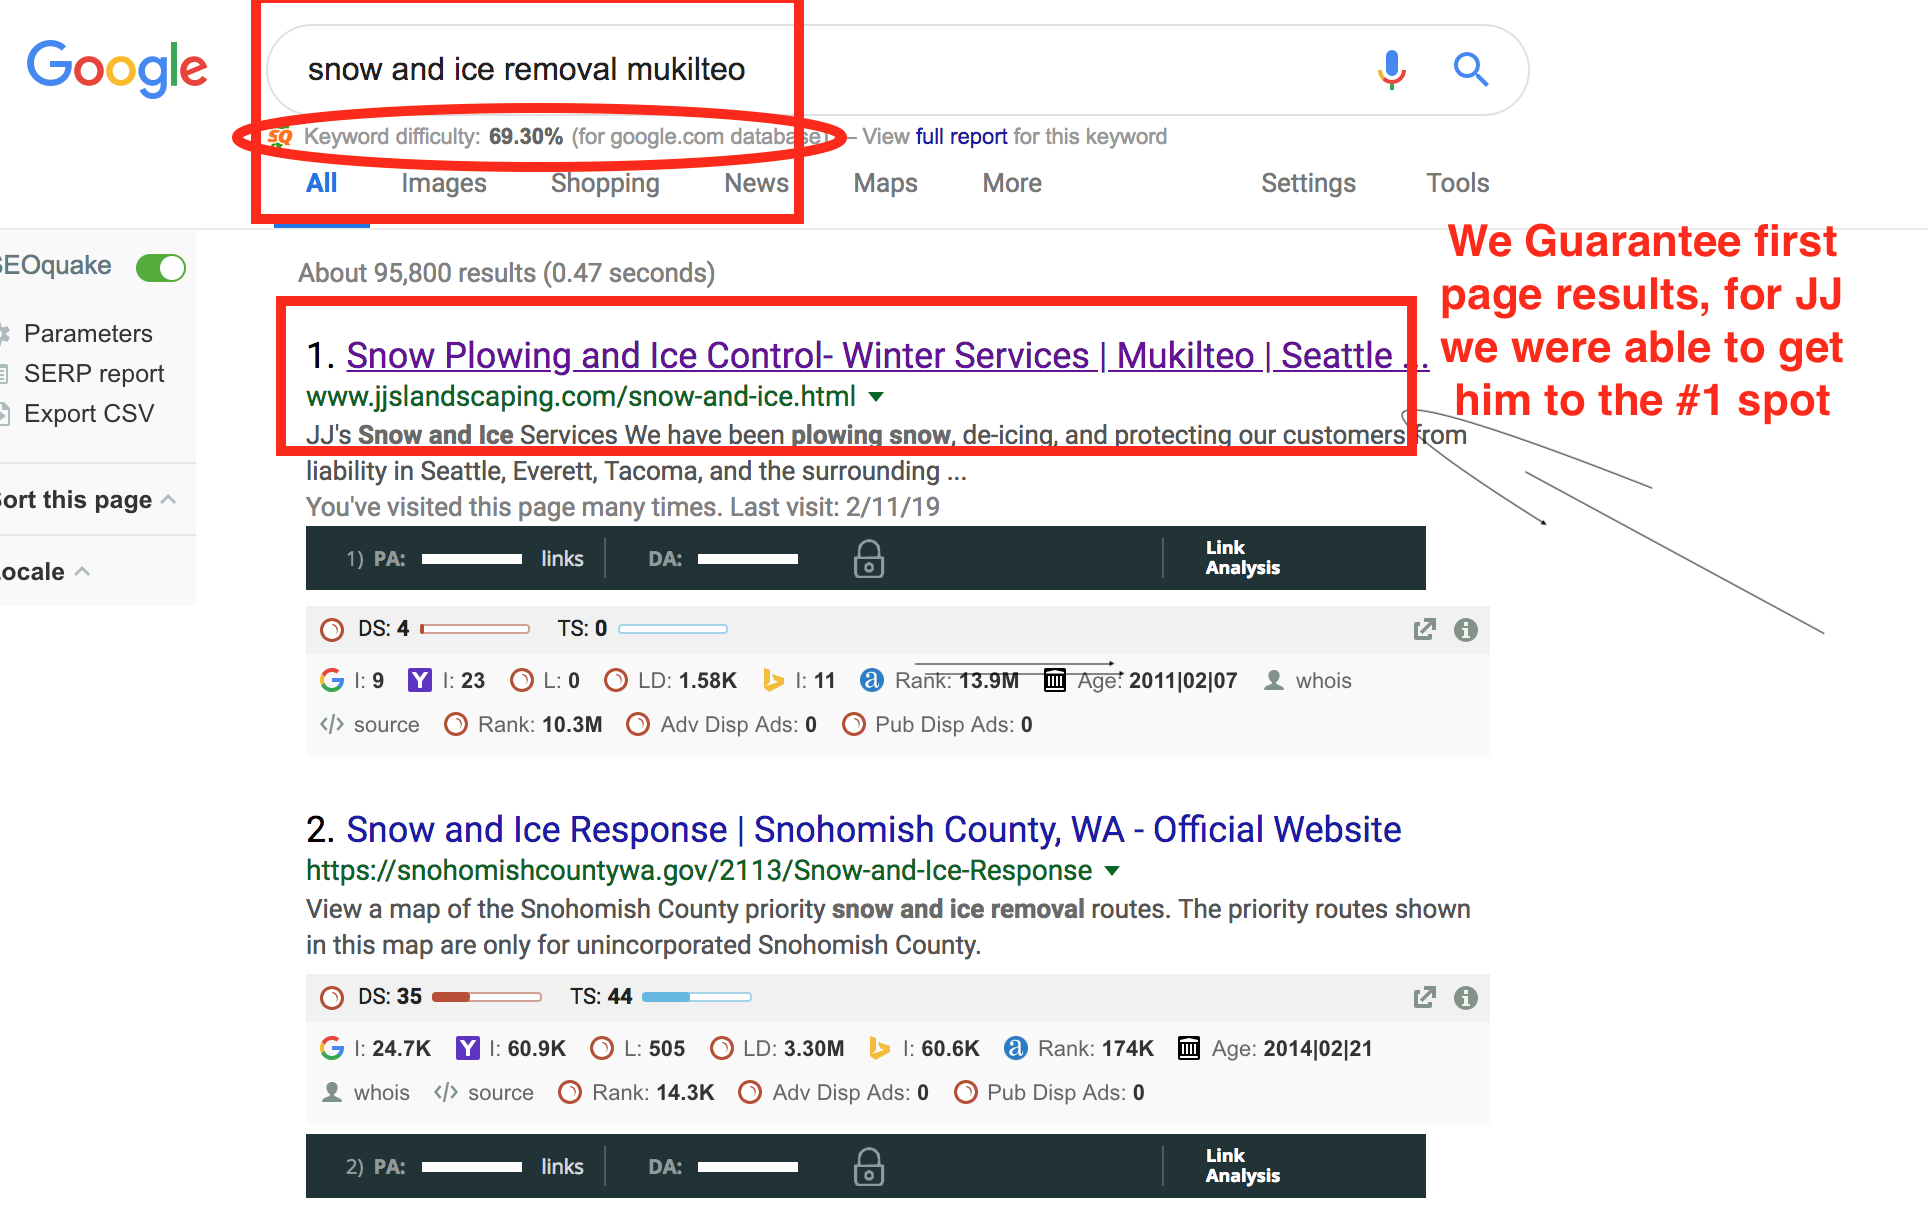Collapse the Locale section chevron
The width and height of the screenshot is (1928, 1228).
83,571
